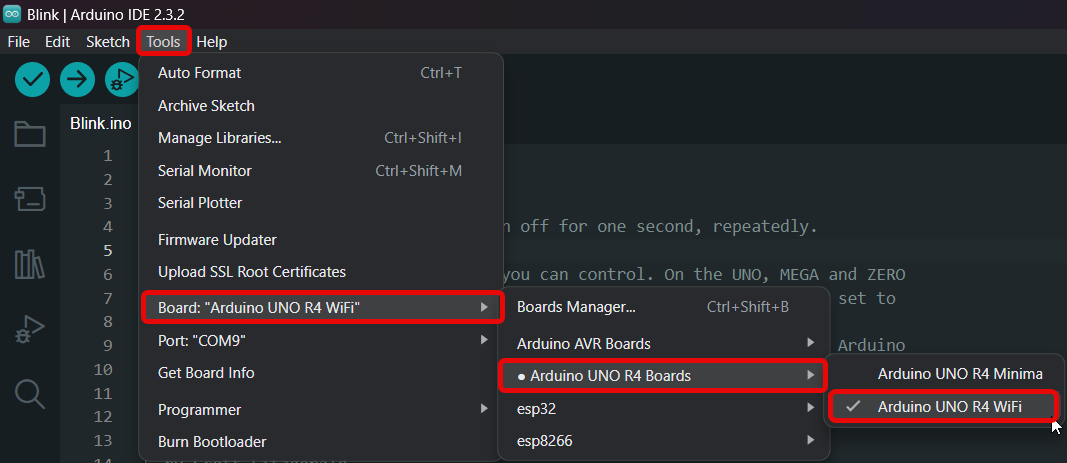Click the Verify checkmark button
Viewport: 1067px width, 463px height.
click(33, 80)
